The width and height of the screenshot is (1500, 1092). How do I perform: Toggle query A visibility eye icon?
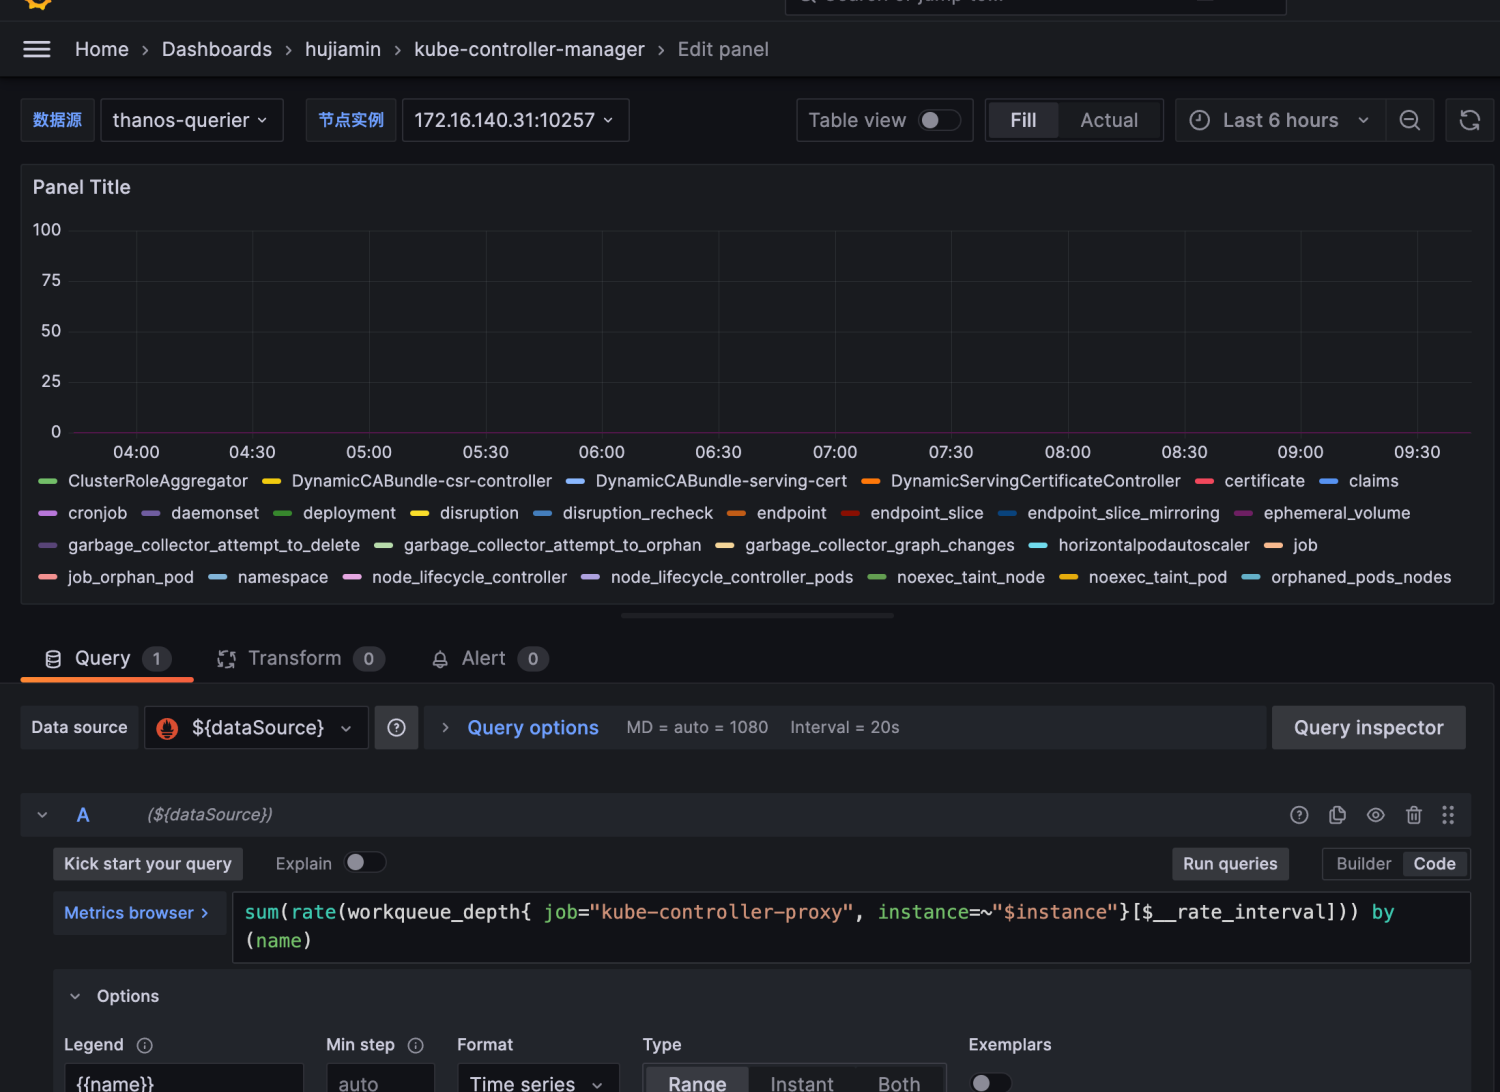coord(1375,815)
